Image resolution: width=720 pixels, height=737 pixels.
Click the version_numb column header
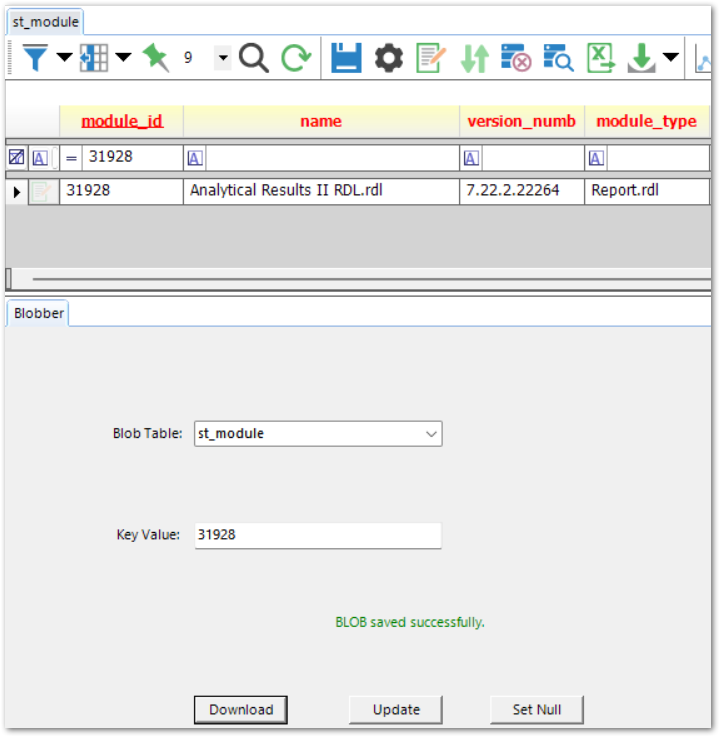pos(522,121)
